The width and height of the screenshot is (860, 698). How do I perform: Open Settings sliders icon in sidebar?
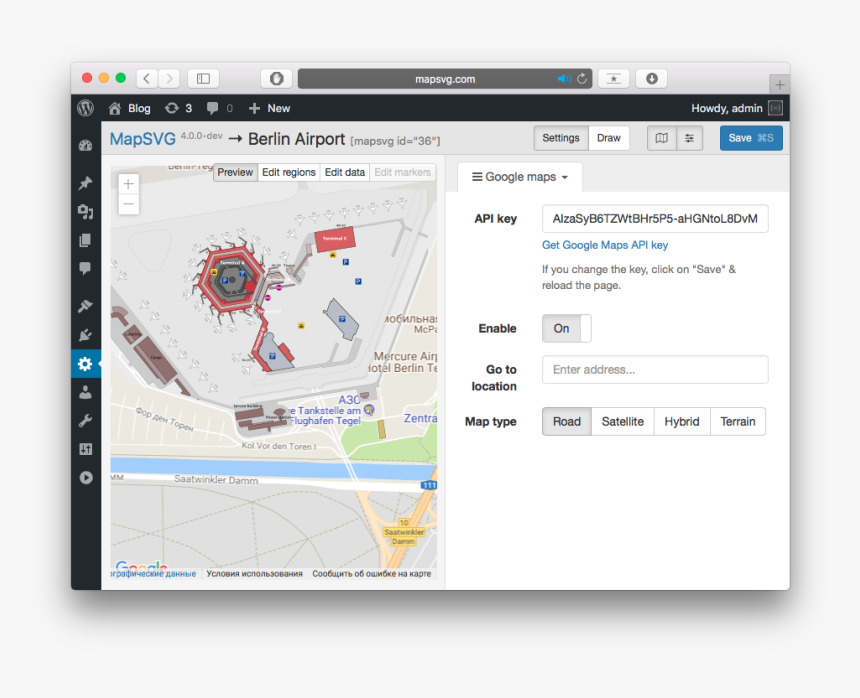point(86,449)
